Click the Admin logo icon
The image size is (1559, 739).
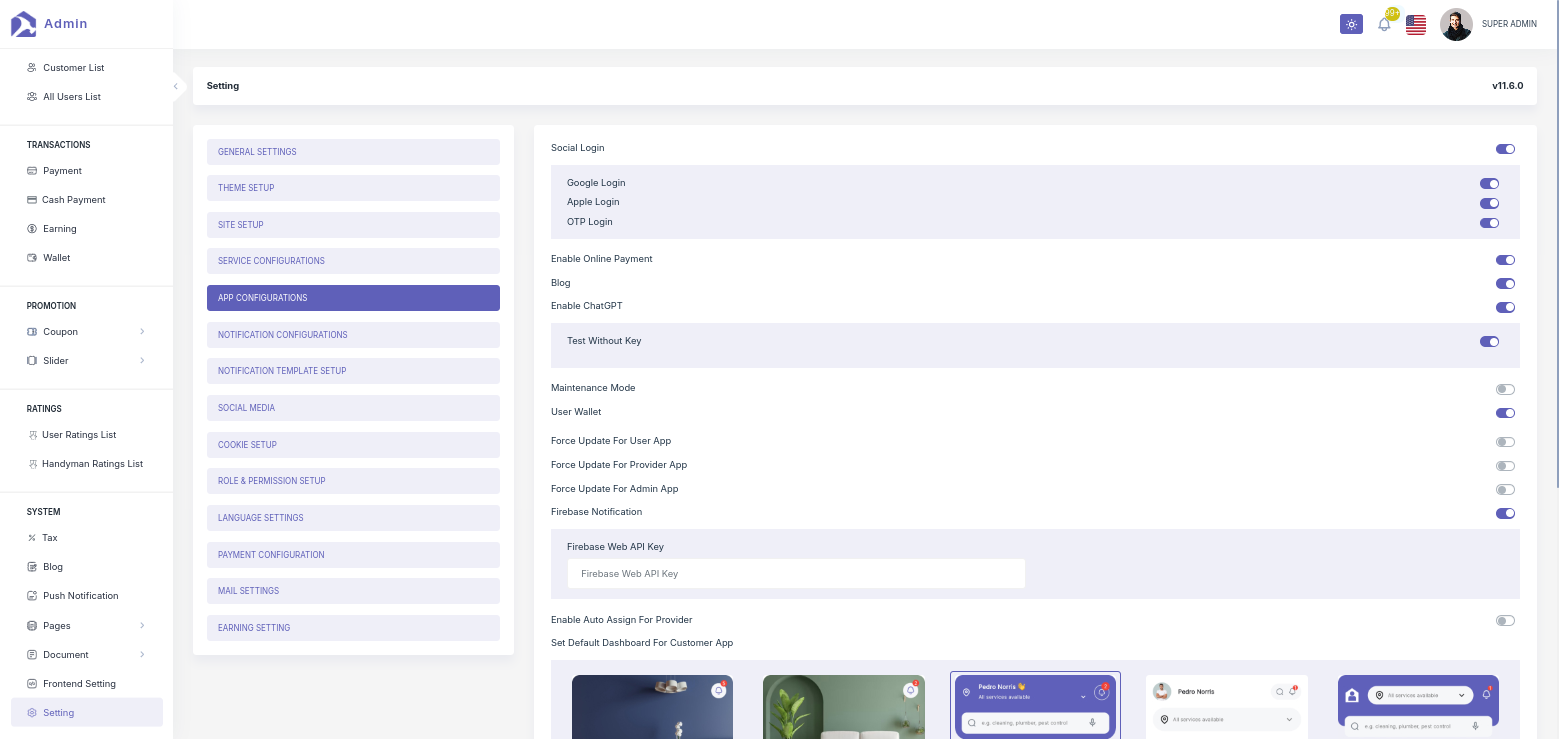coord(23,24)
